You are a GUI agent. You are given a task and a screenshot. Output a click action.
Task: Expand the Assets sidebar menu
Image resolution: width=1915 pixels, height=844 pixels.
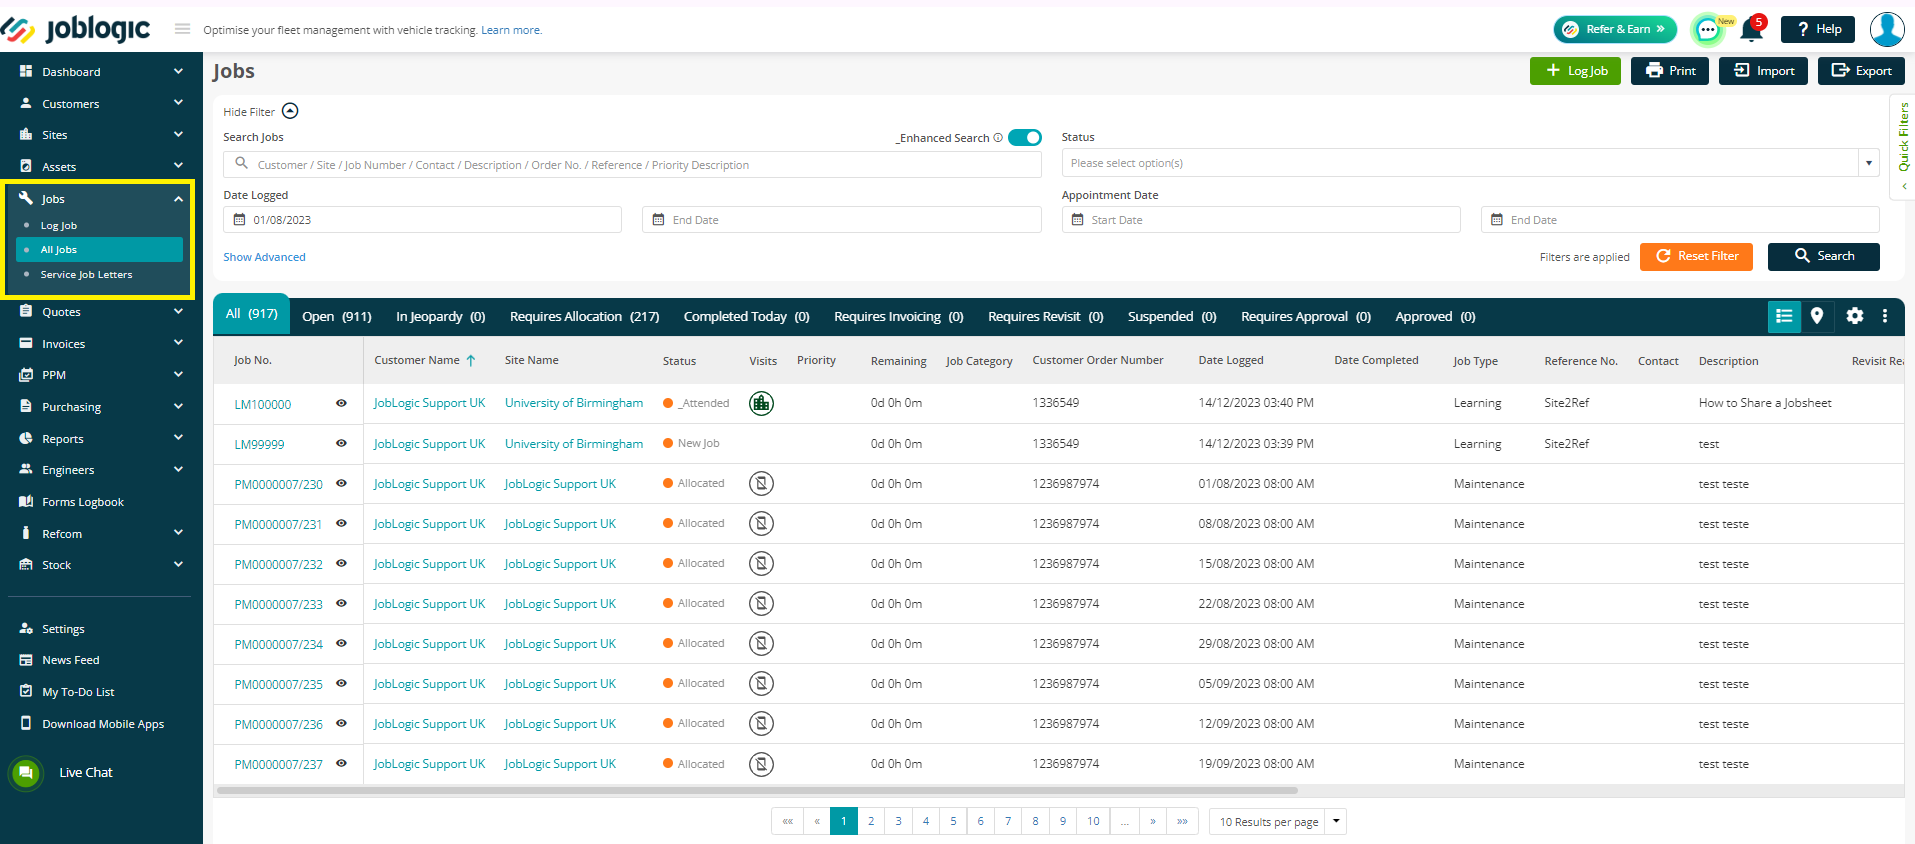178,166
